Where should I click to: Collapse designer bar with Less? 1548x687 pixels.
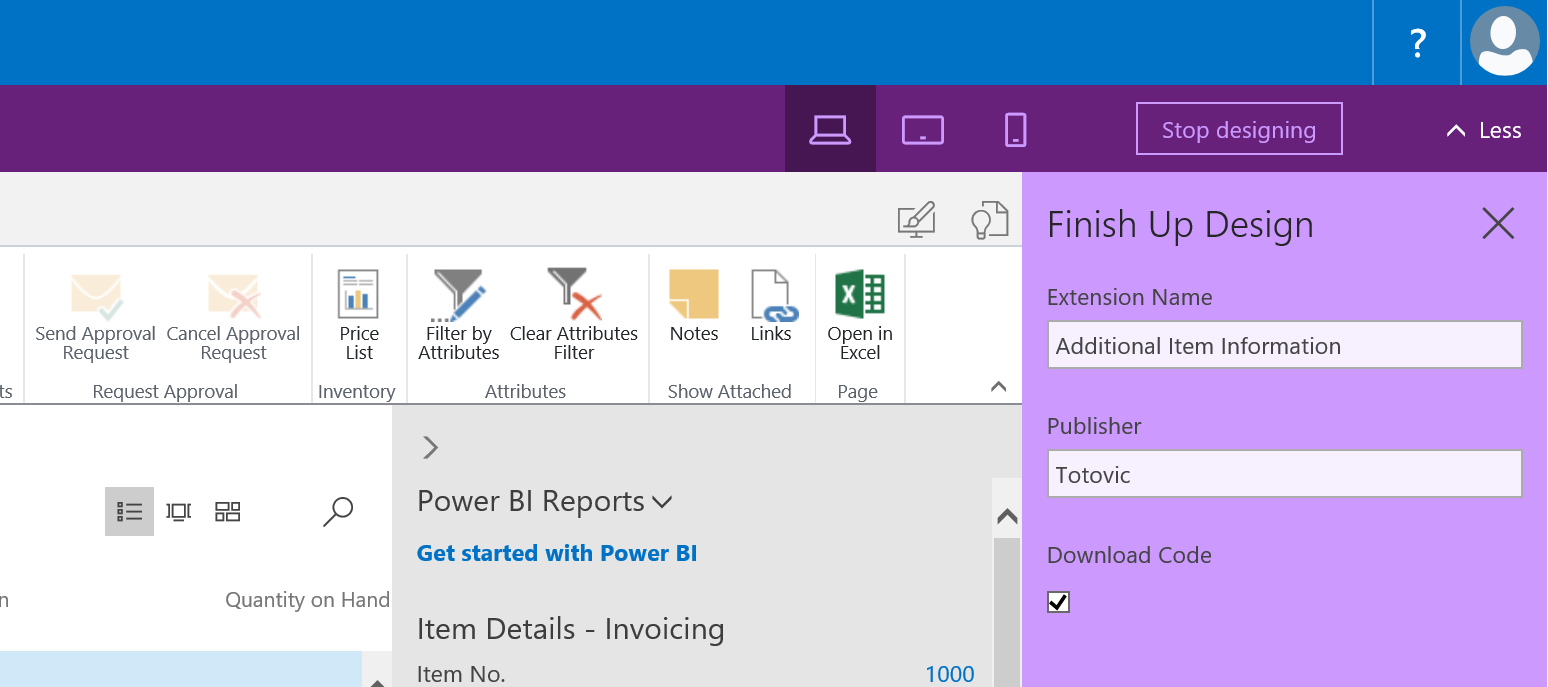[1484, 130]
